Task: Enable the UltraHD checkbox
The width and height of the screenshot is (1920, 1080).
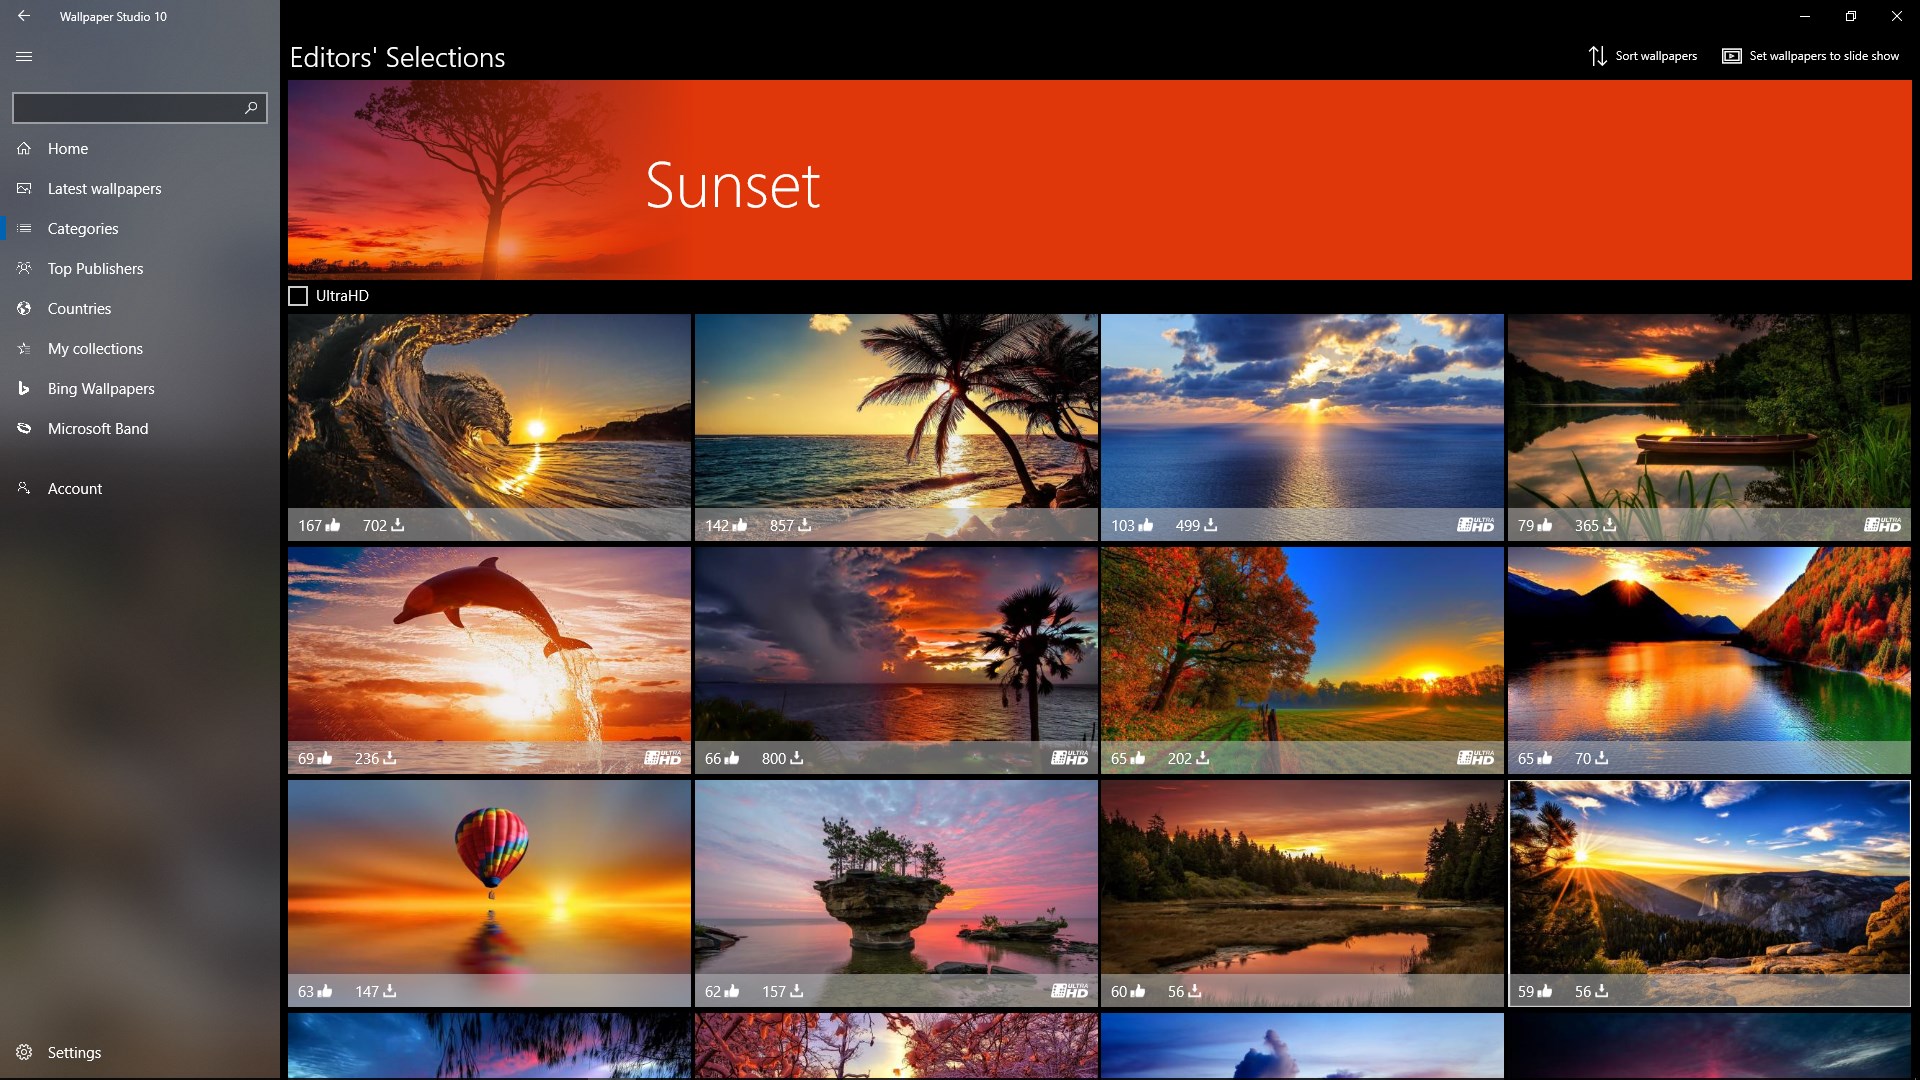Action: tap(298, 296)
